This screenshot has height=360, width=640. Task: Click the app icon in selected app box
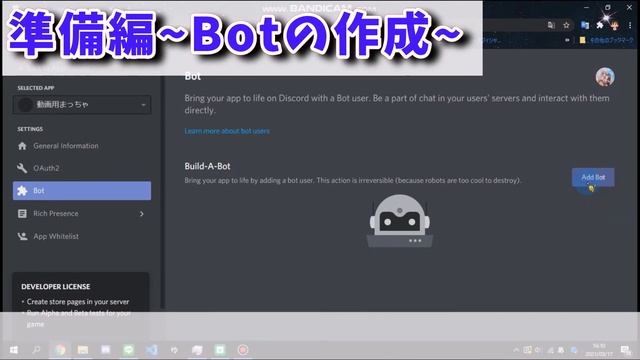[x=25, y=104]
